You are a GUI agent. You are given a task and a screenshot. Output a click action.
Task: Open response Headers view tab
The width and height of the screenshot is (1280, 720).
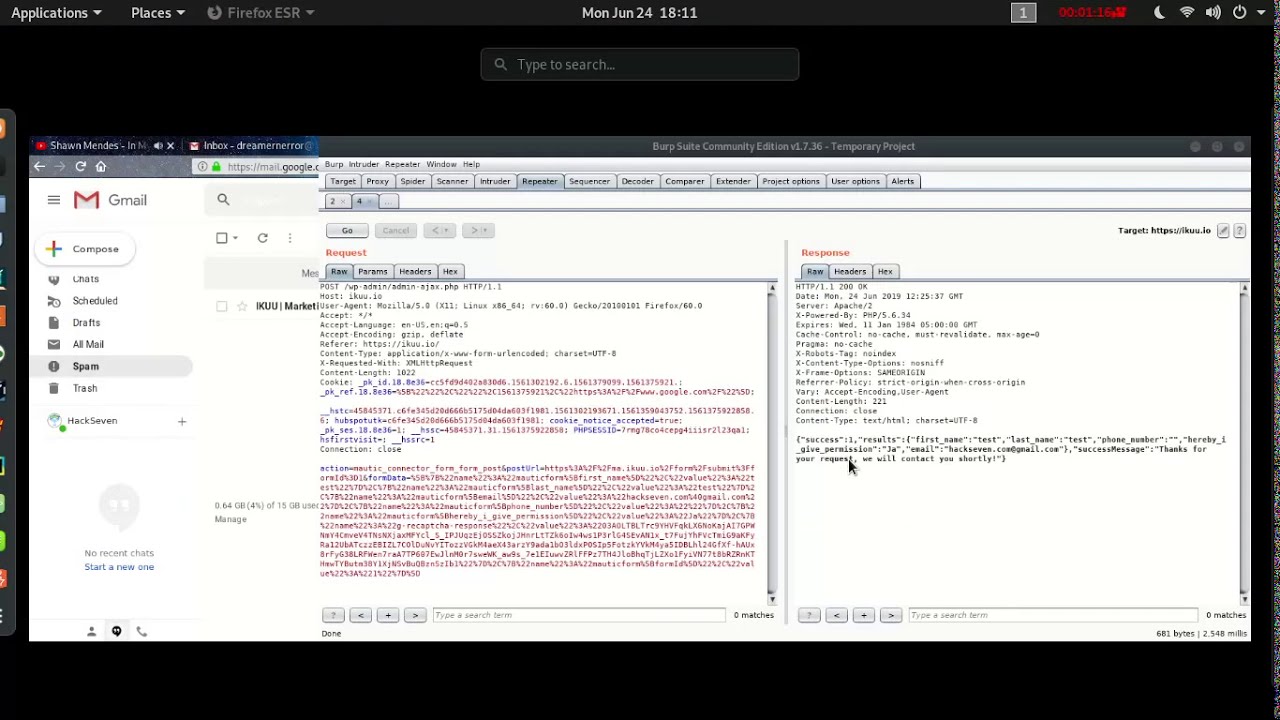coord(849,272)
